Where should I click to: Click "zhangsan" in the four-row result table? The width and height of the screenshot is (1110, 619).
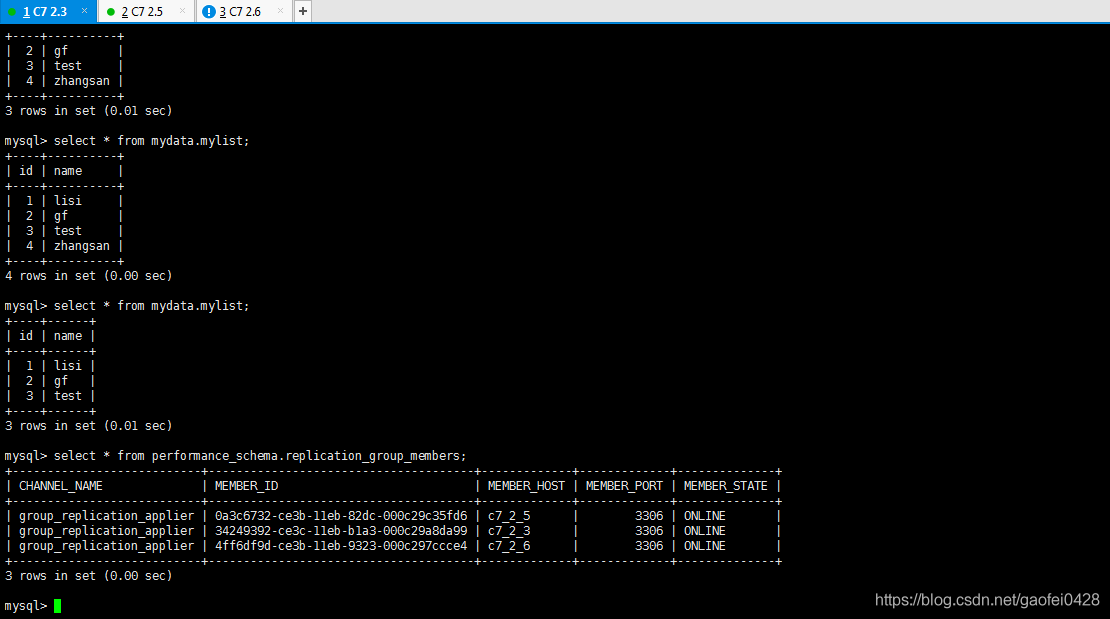(x=81, y=246)
